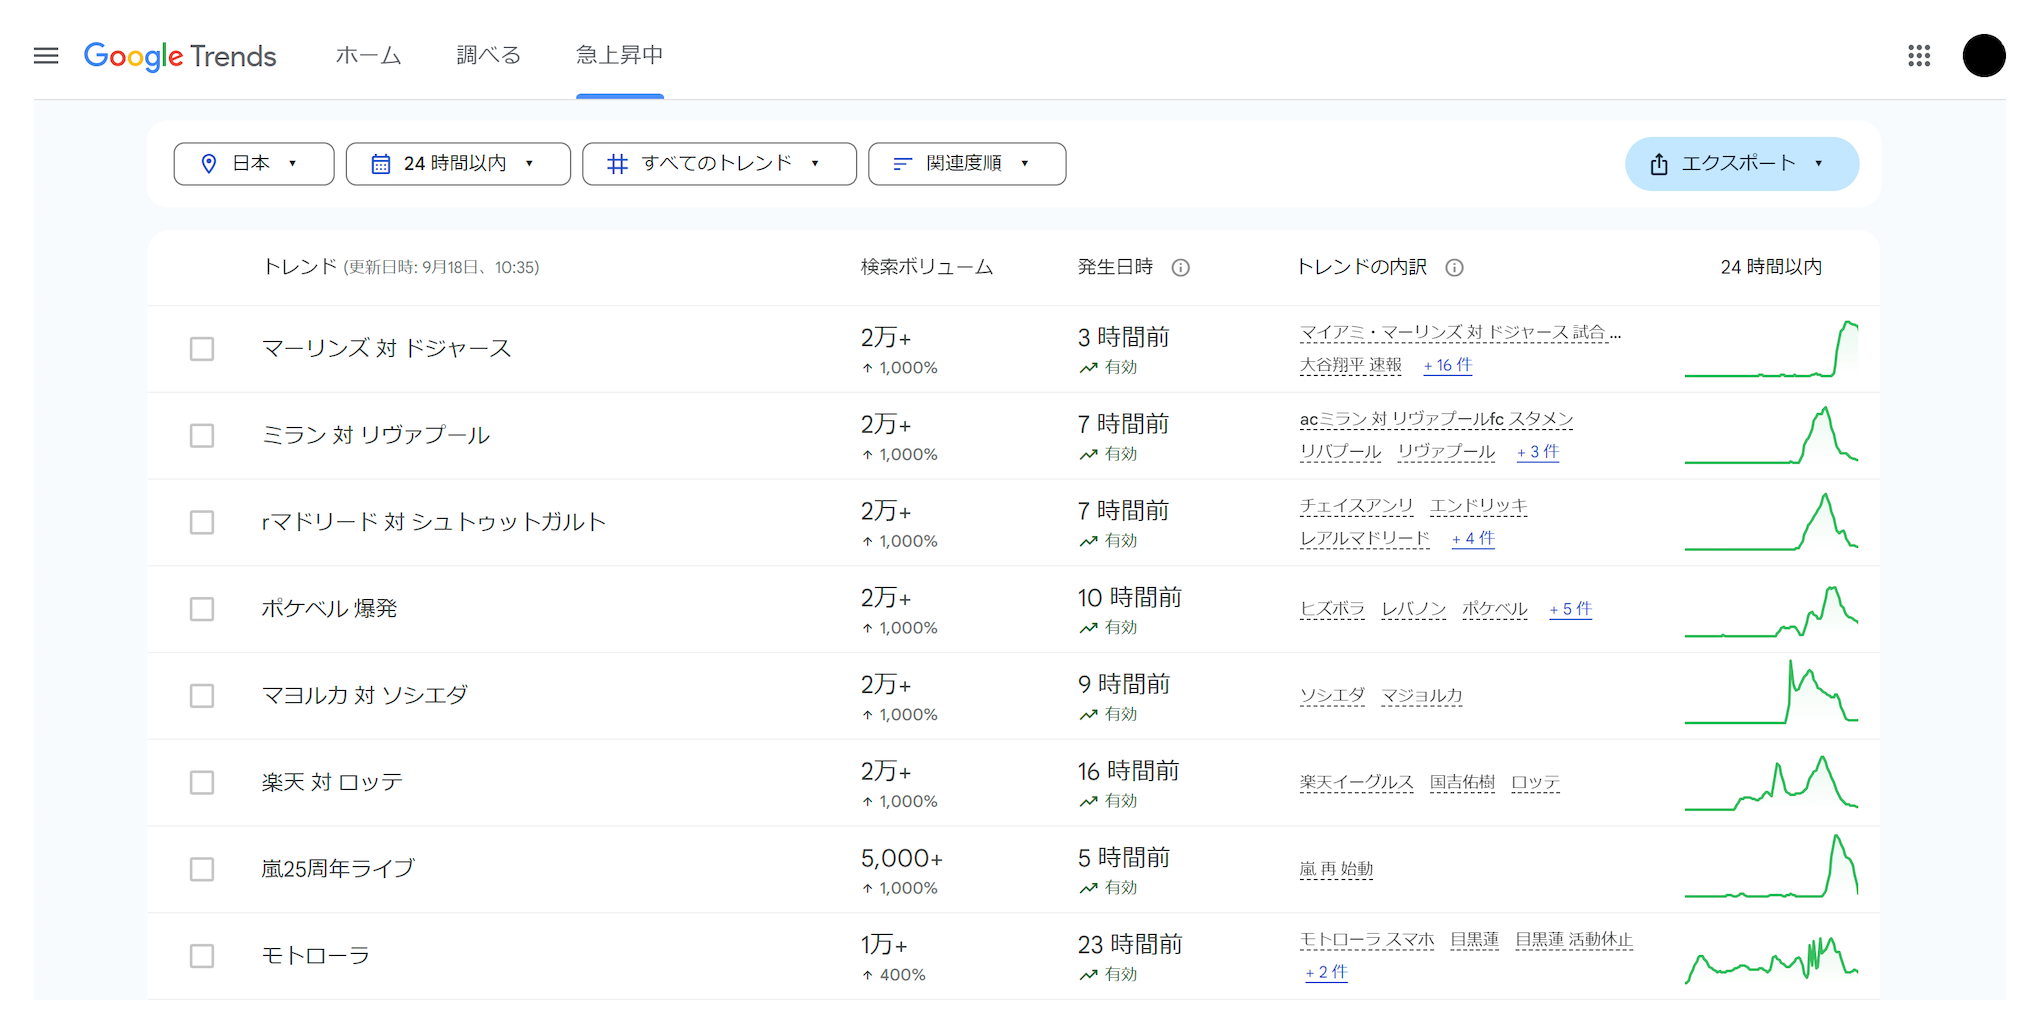
Task: Open the Google apps grid
Action: [x=1918, y=56]
